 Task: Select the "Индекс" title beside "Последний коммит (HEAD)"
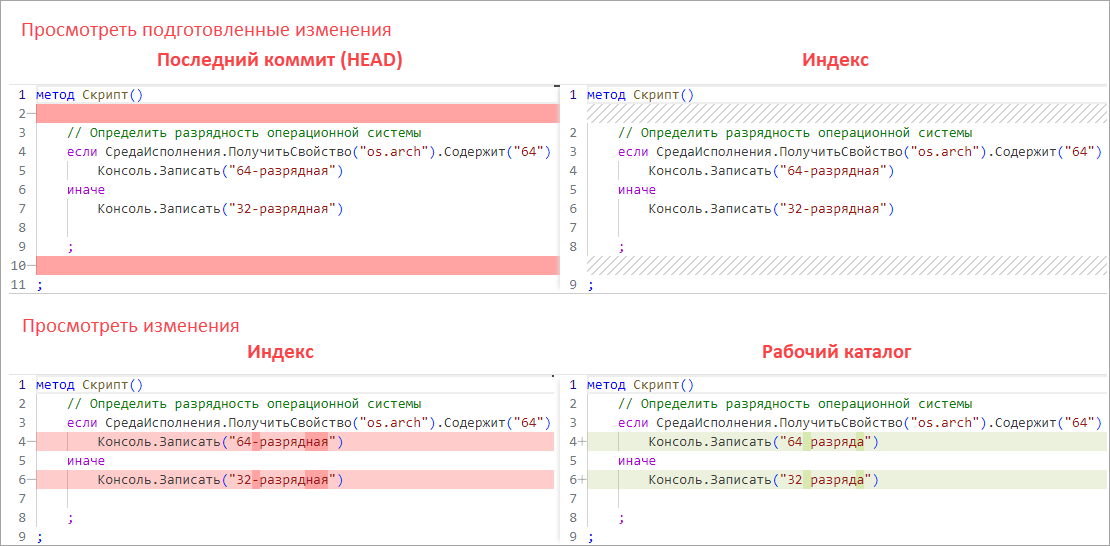[835, 60]
